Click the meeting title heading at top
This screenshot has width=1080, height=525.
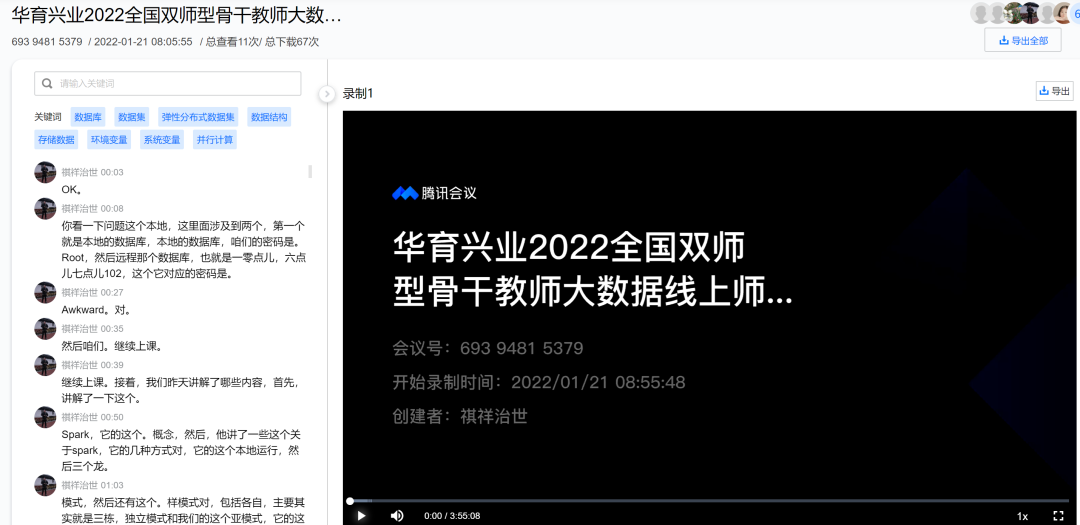click(176, 16)
